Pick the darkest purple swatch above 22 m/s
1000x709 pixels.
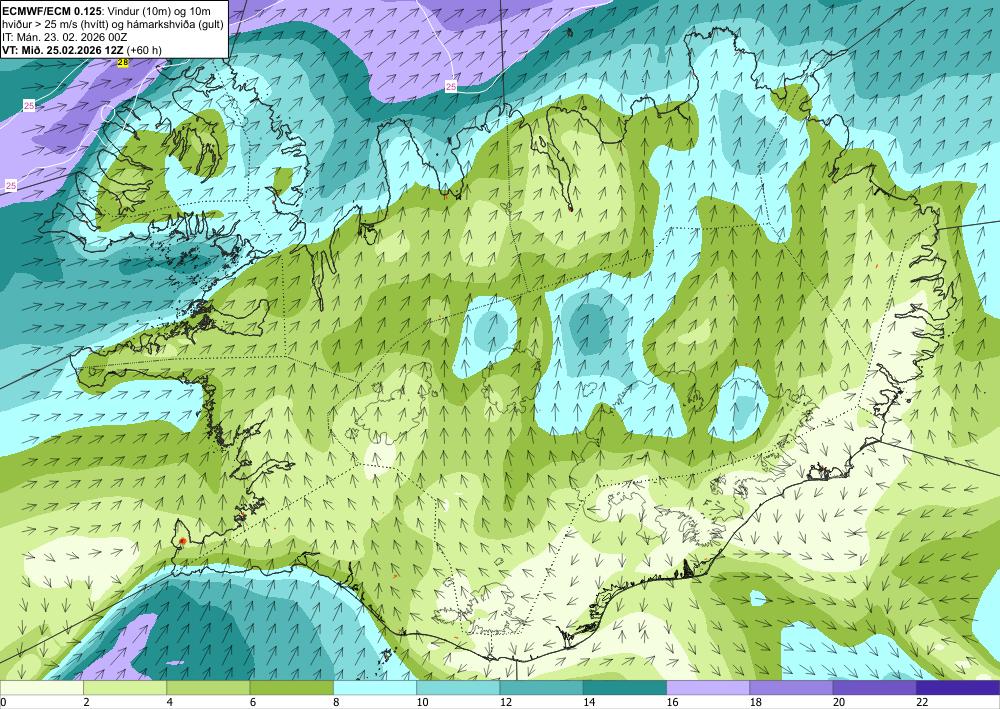[x=958, y=687]
